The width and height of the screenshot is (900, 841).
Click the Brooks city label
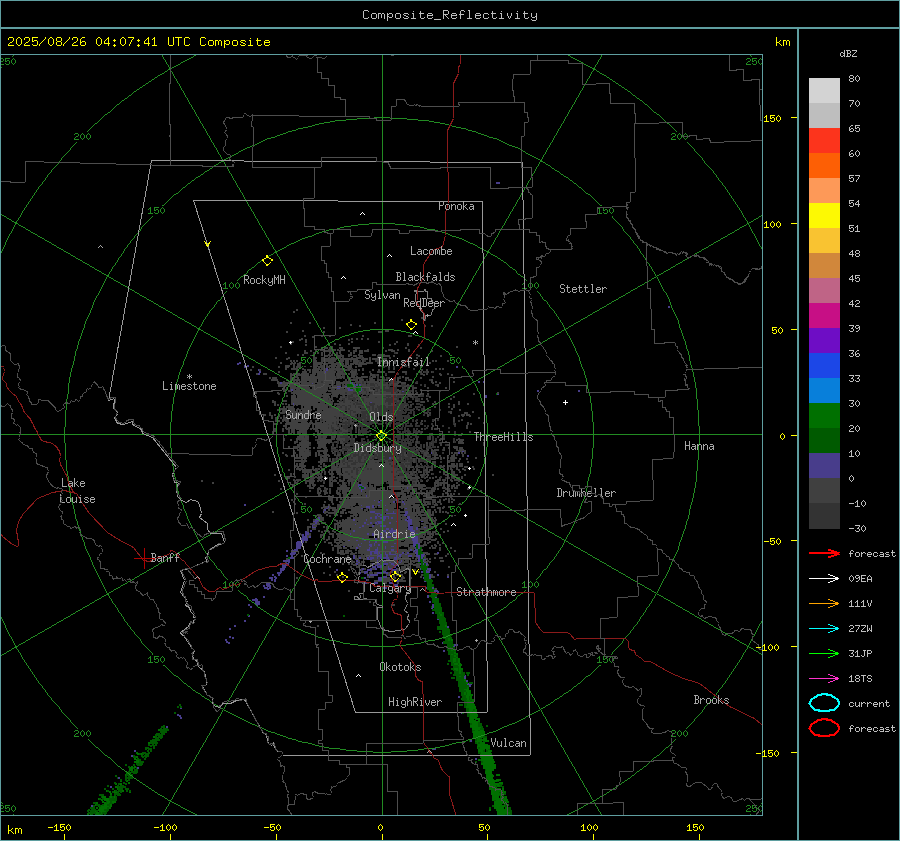tap(711, 700)
